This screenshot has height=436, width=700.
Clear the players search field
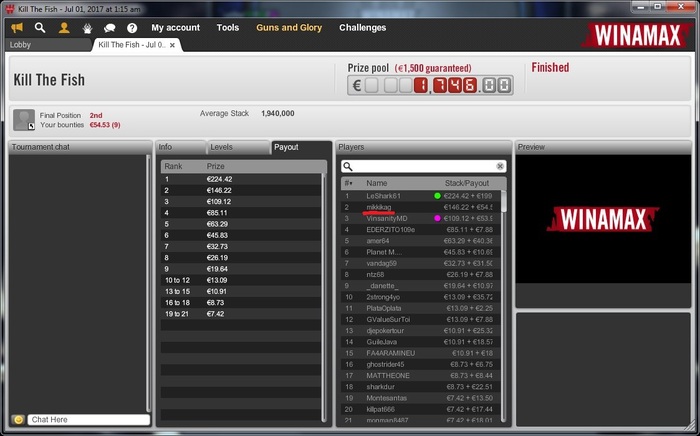click(500, 166)
